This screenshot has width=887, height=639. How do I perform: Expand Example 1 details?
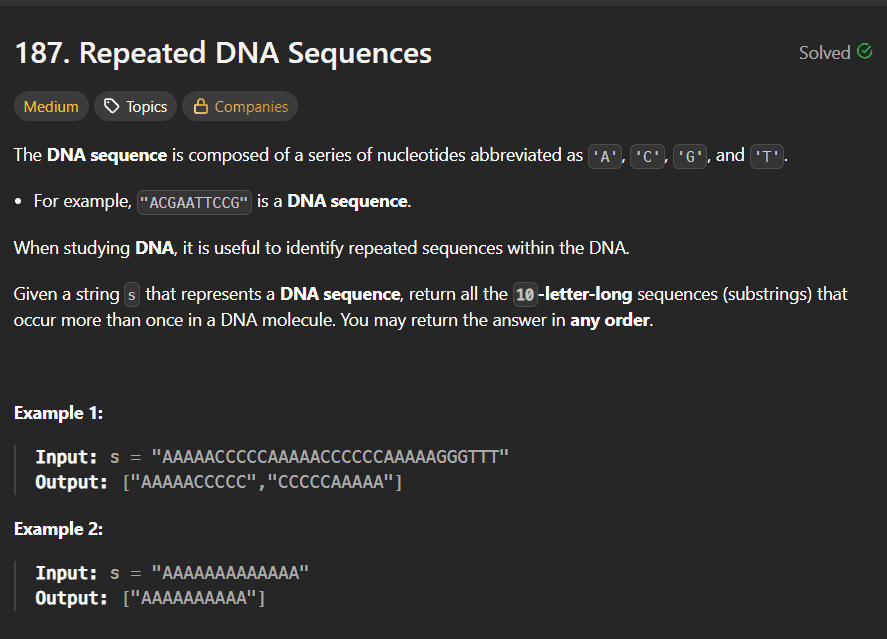coord(58,412)
